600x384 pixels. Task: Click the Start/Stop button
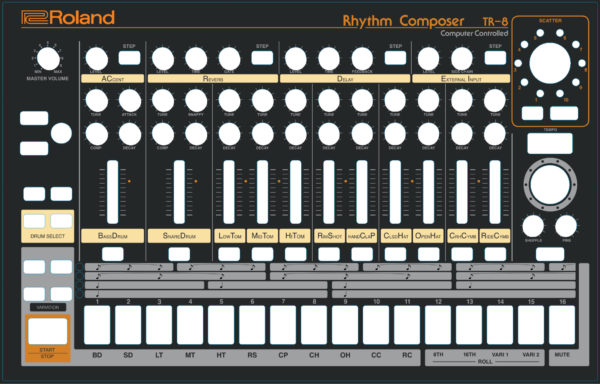coord(48,332)
